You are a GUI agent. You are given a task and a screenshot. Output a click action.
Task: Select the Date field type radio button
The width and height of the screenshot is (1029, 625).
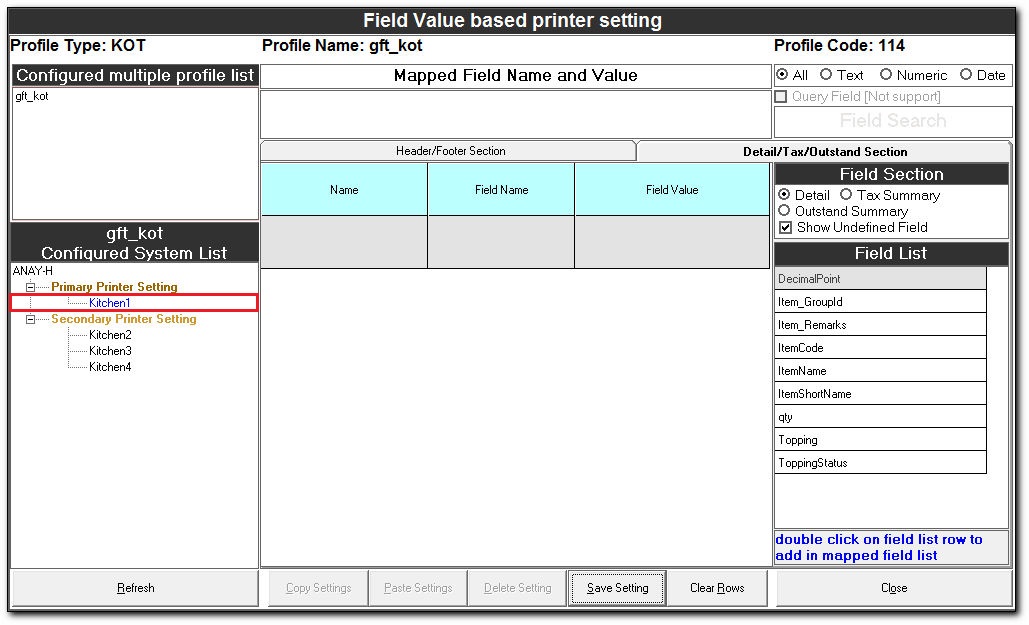(x=966, y=75)
